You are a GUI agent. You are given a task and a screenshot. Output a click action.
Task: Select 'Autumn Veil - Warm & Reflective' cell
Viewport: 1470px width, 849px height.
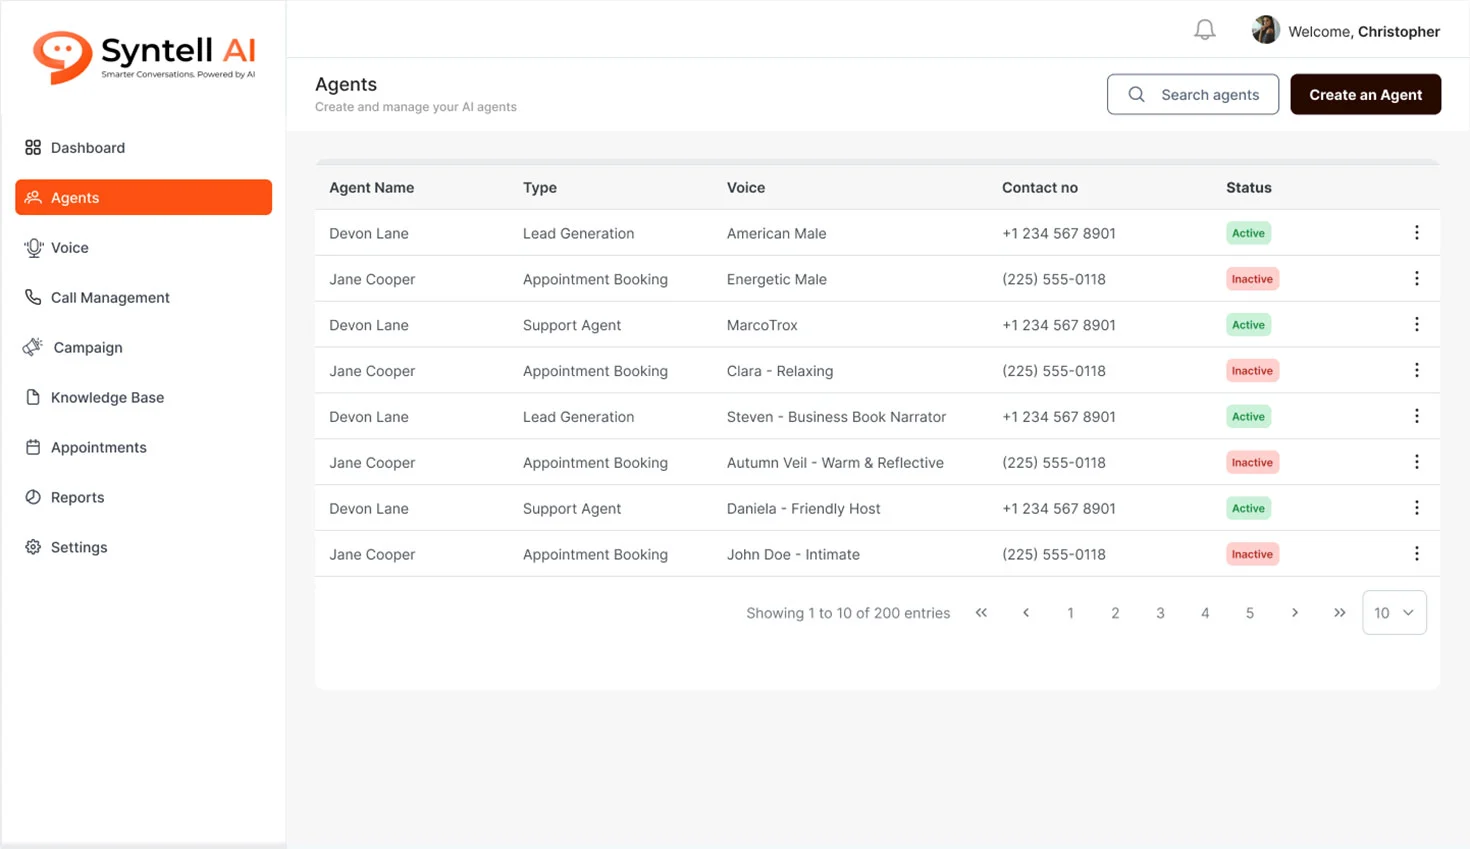[835, 462]
